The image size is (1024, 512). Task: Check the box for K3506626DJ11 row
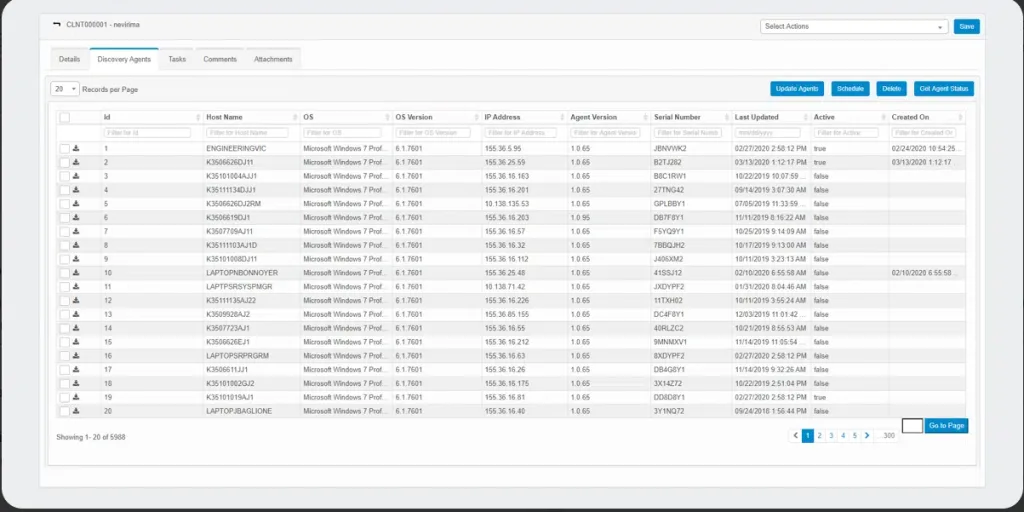pos(65,163)
